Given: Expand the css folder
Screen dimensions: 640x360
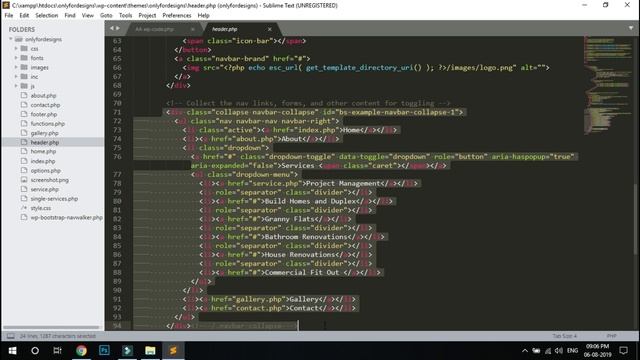Looking at the screenshot, I should pyautogui.click(x=16, y=49).
